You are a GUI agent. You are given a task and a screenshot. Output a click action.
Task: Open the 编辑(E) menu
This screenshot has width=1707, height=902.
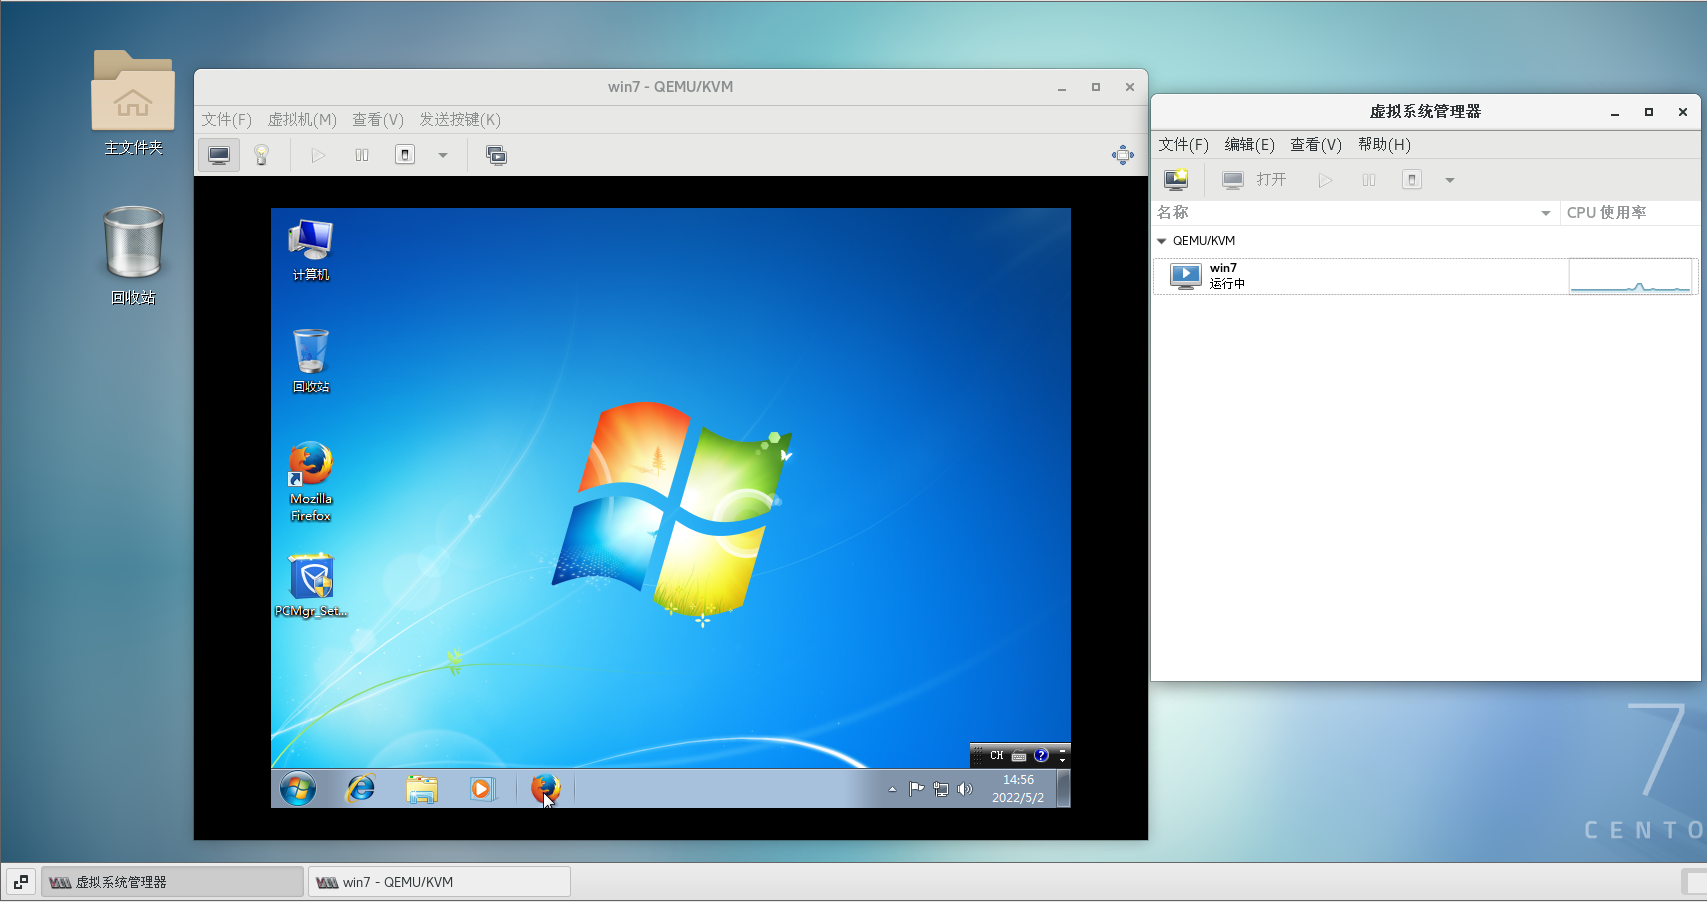(1250, 145)
